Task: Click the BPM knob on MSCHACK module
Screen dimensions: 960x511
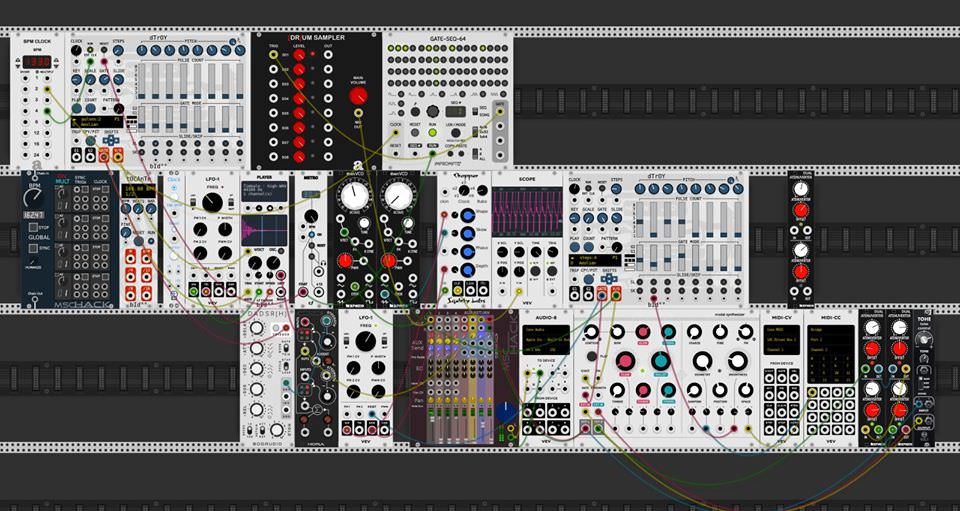Action: point(32,198)
